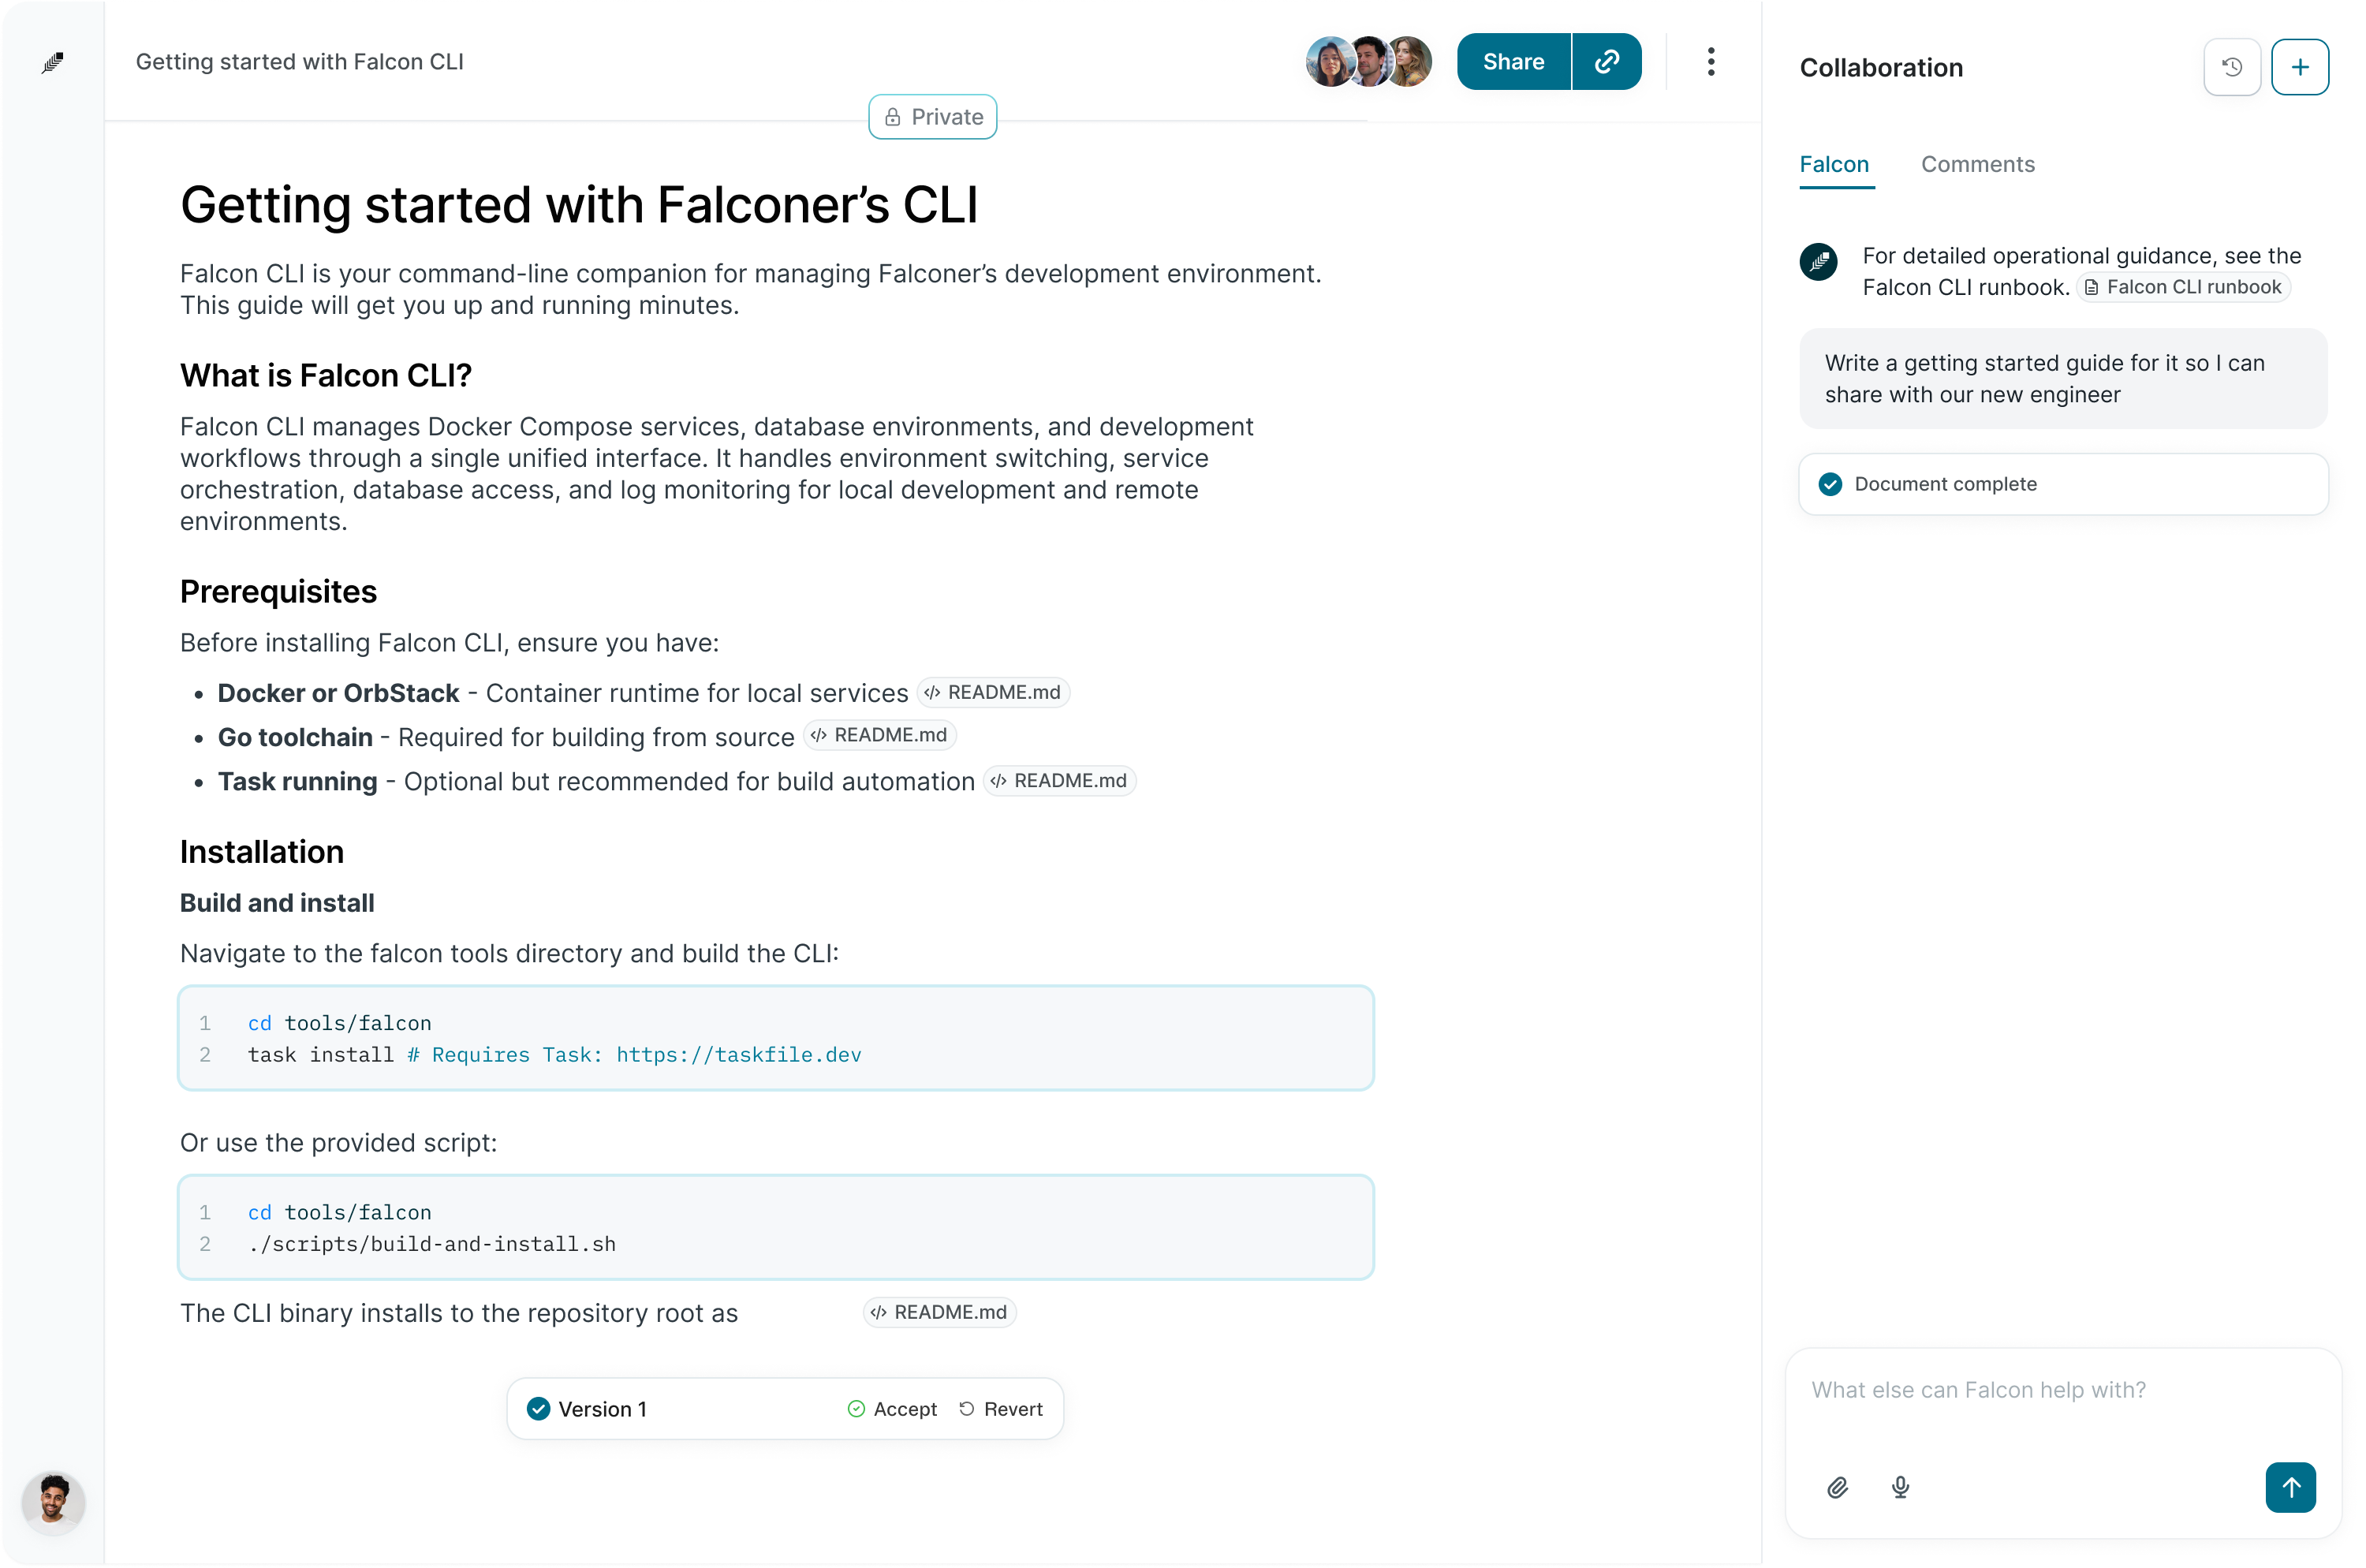Open your avatar in the bottom corner
Screen dimensions: 2366x1568
coord(53,1503)
